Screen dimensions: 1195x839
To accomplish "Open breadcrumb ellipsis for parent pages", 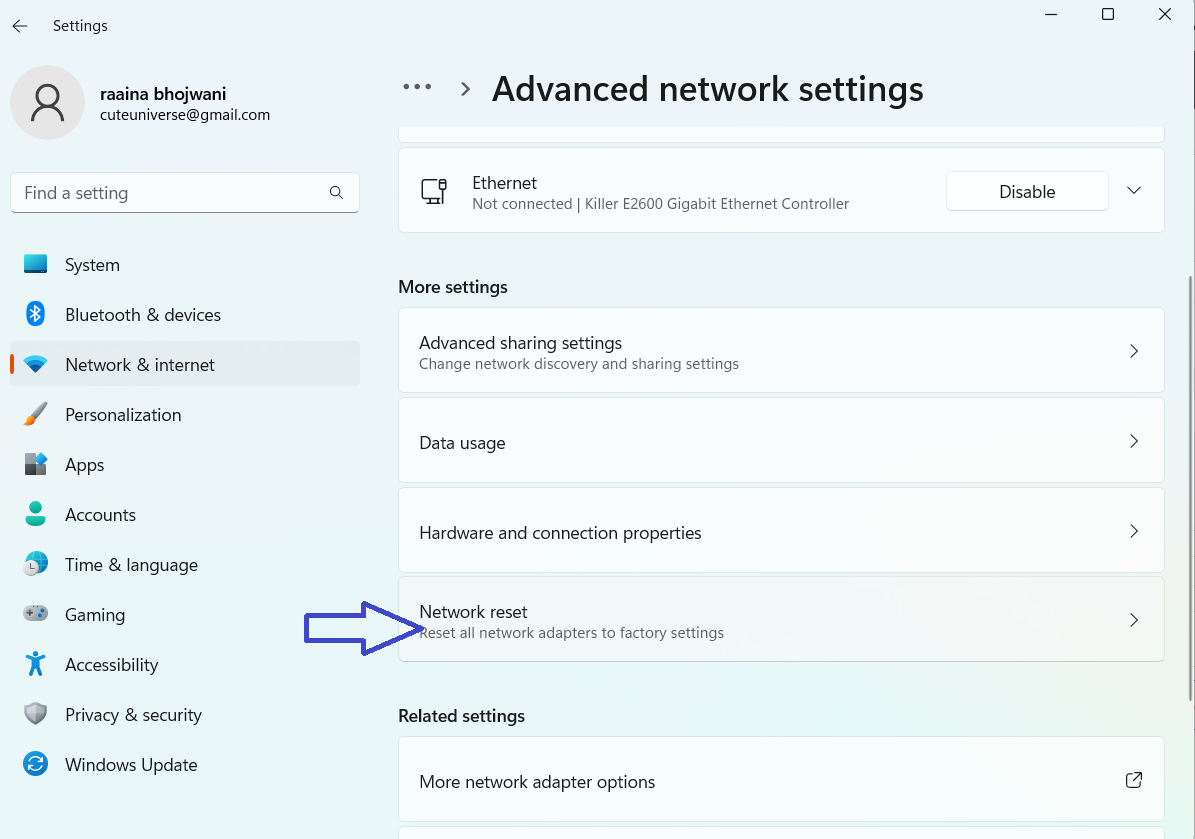I will coord(417,88).
